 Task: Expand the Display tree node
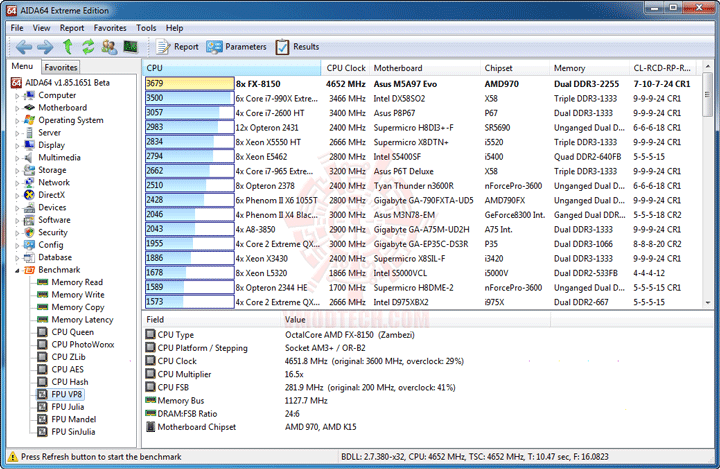tap(17, 145)
